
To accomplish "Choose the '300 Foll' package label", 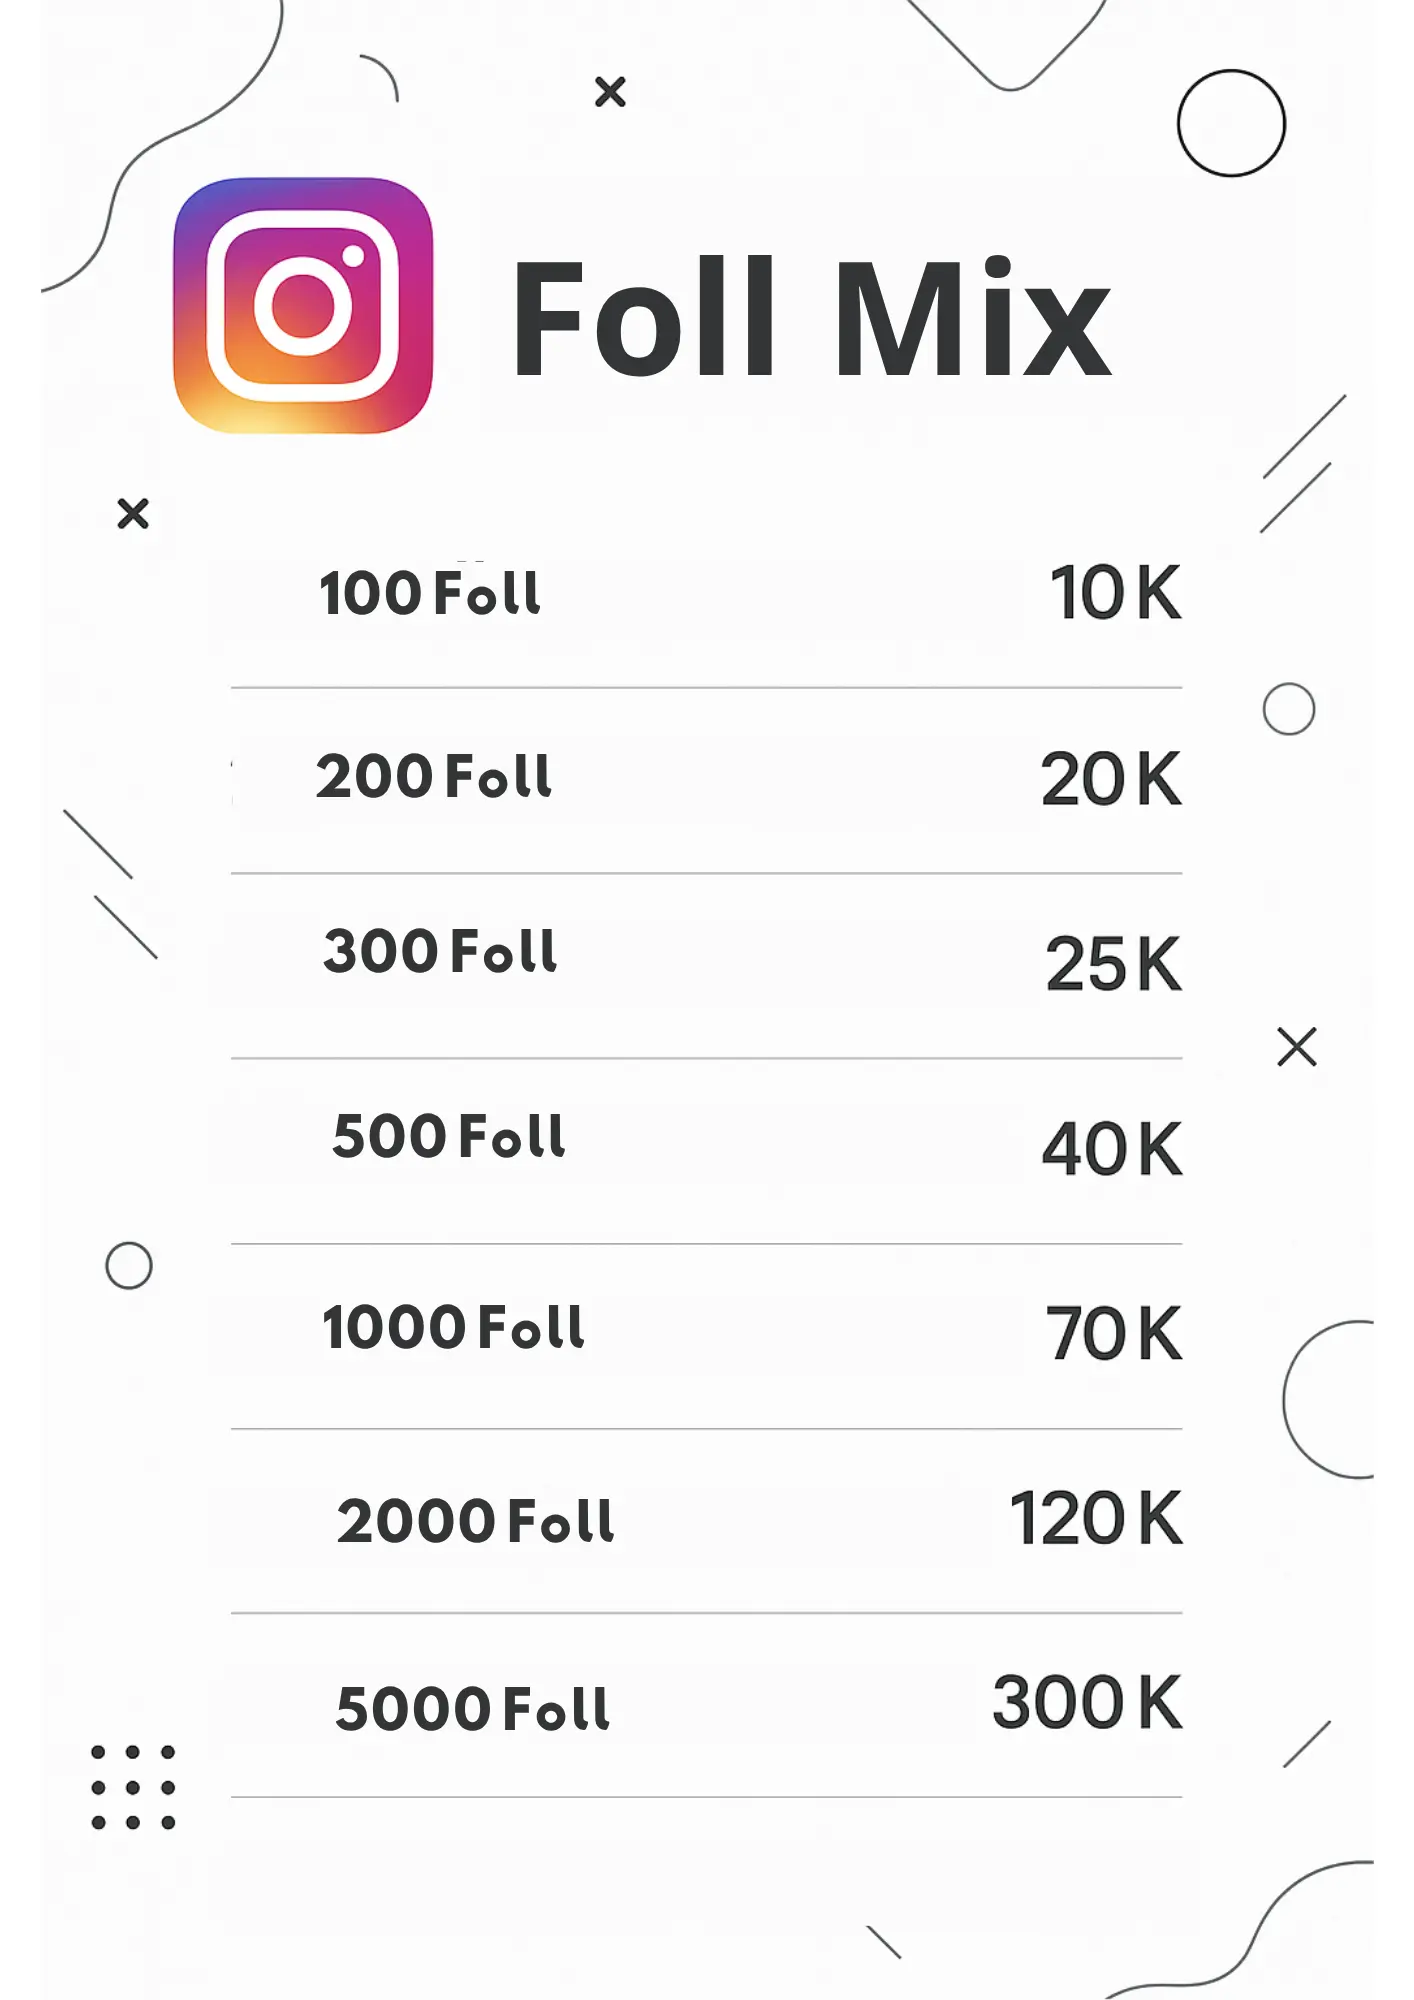I will pyautogui.click(x=440, y=950).
